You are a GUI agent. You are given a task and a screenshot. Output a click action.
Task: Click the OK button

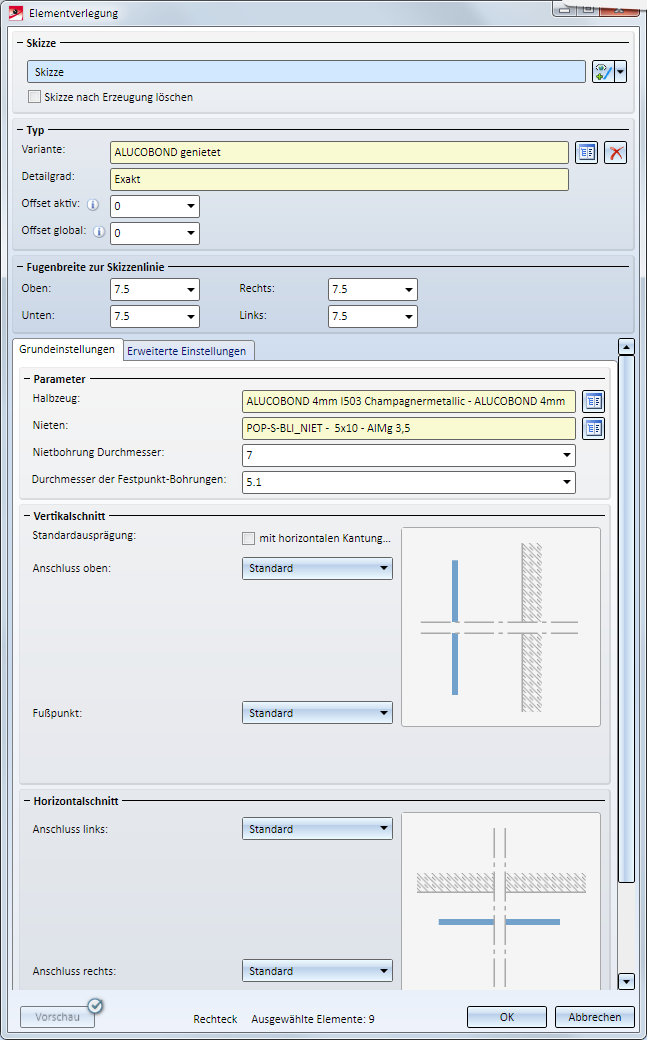click(x=507, y=1017)
